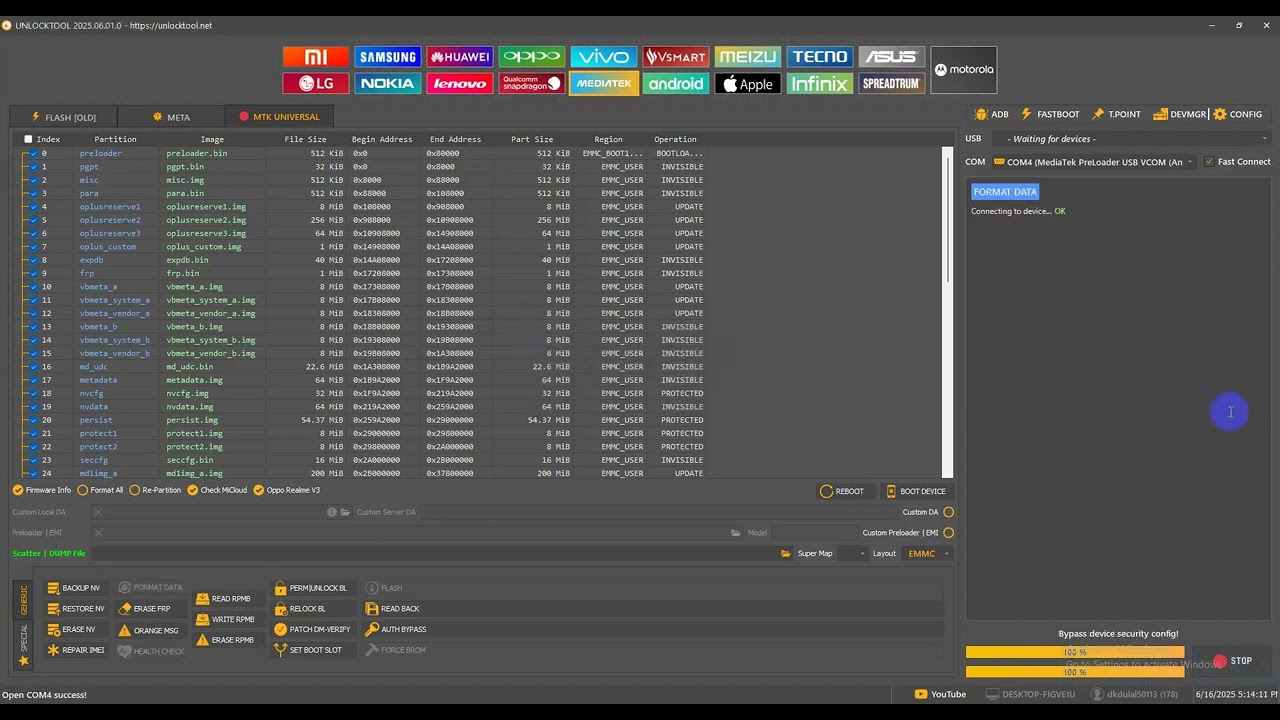
Task: Open DEVMGR device manager
Action: coord(1180,114)
